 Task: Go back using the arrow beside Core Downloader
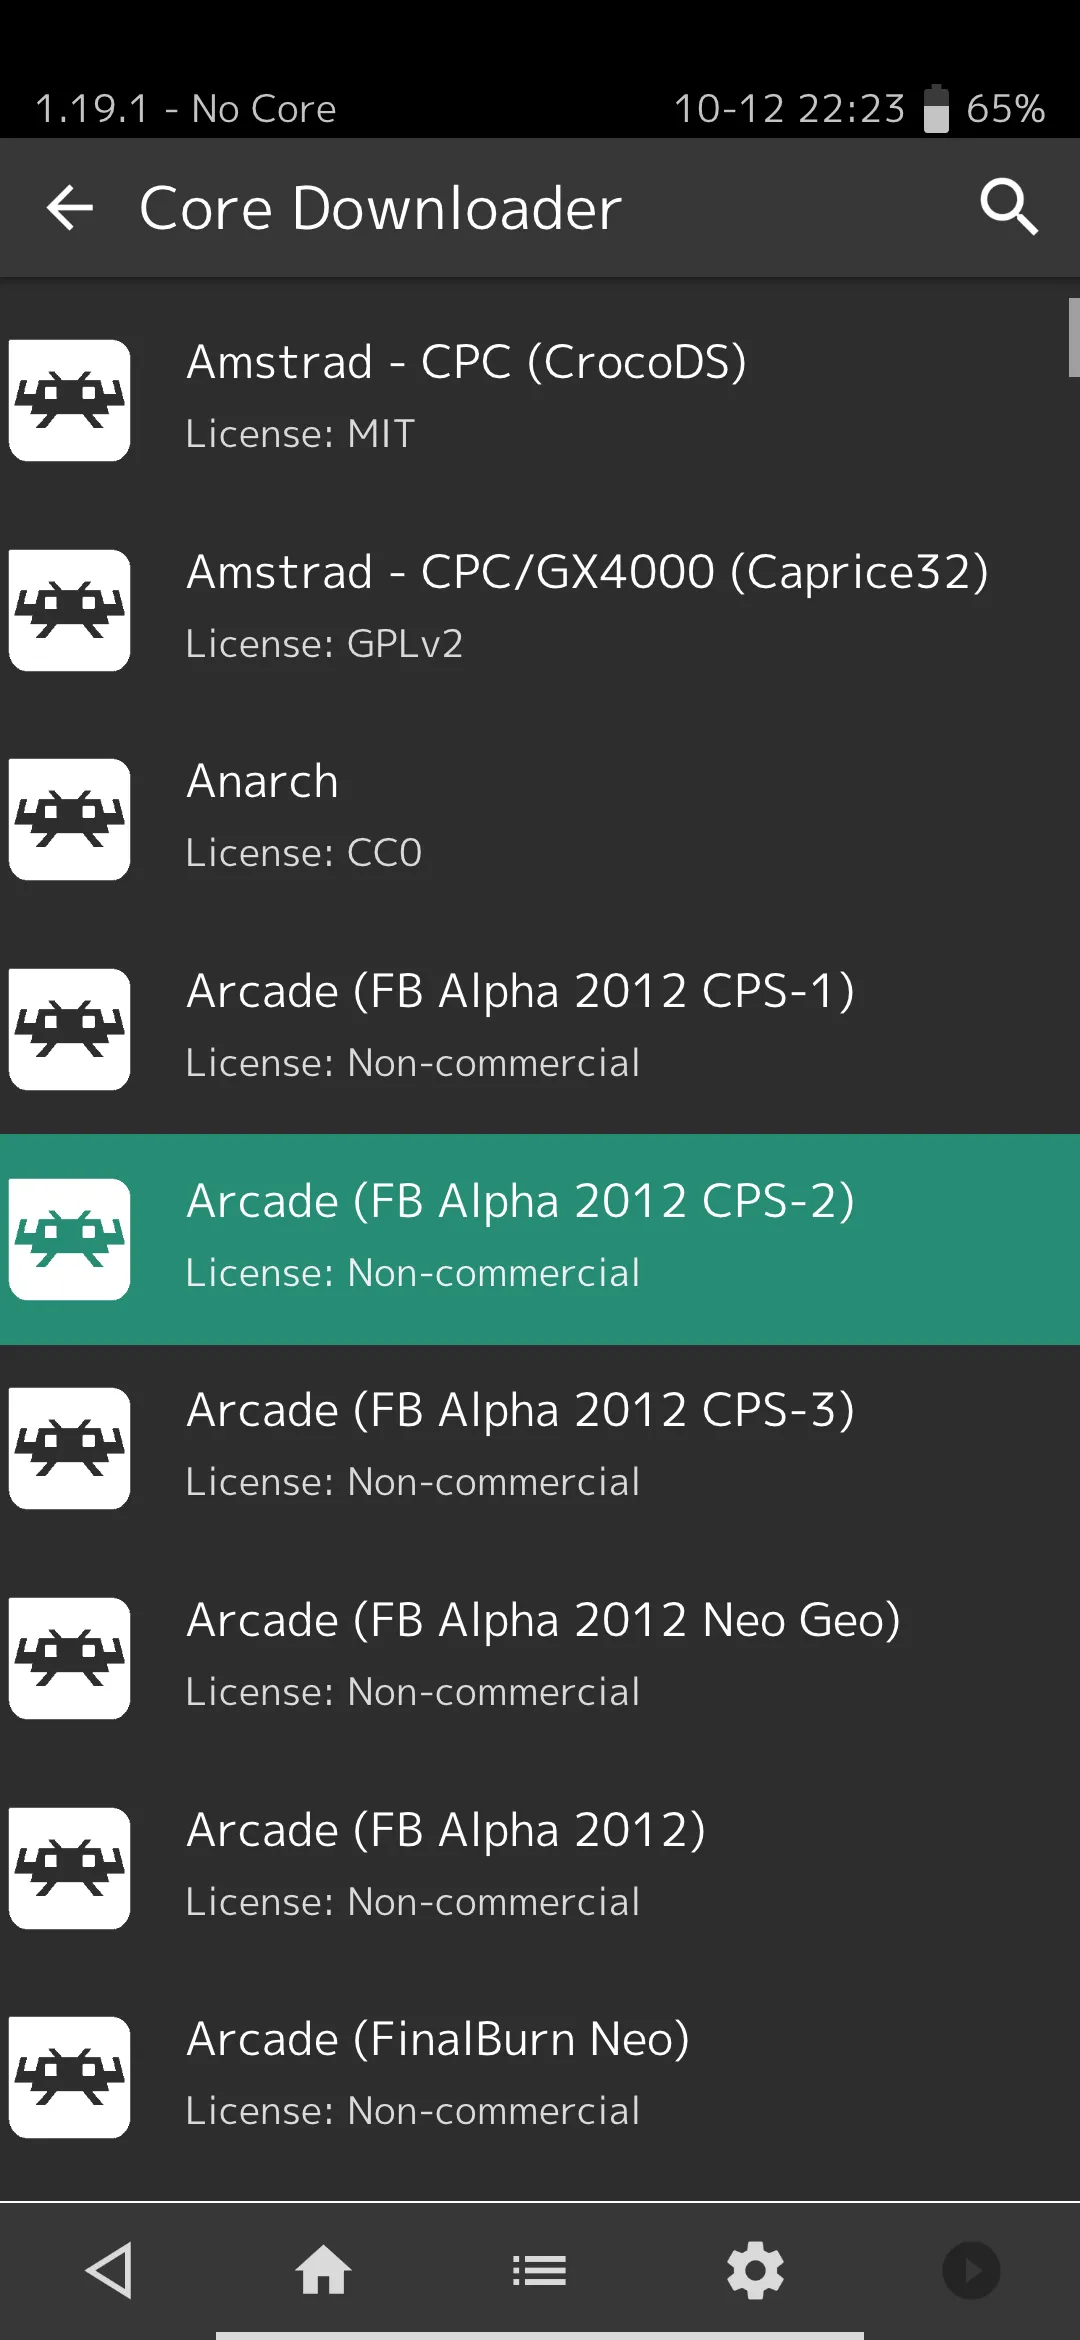coord(70,208)
